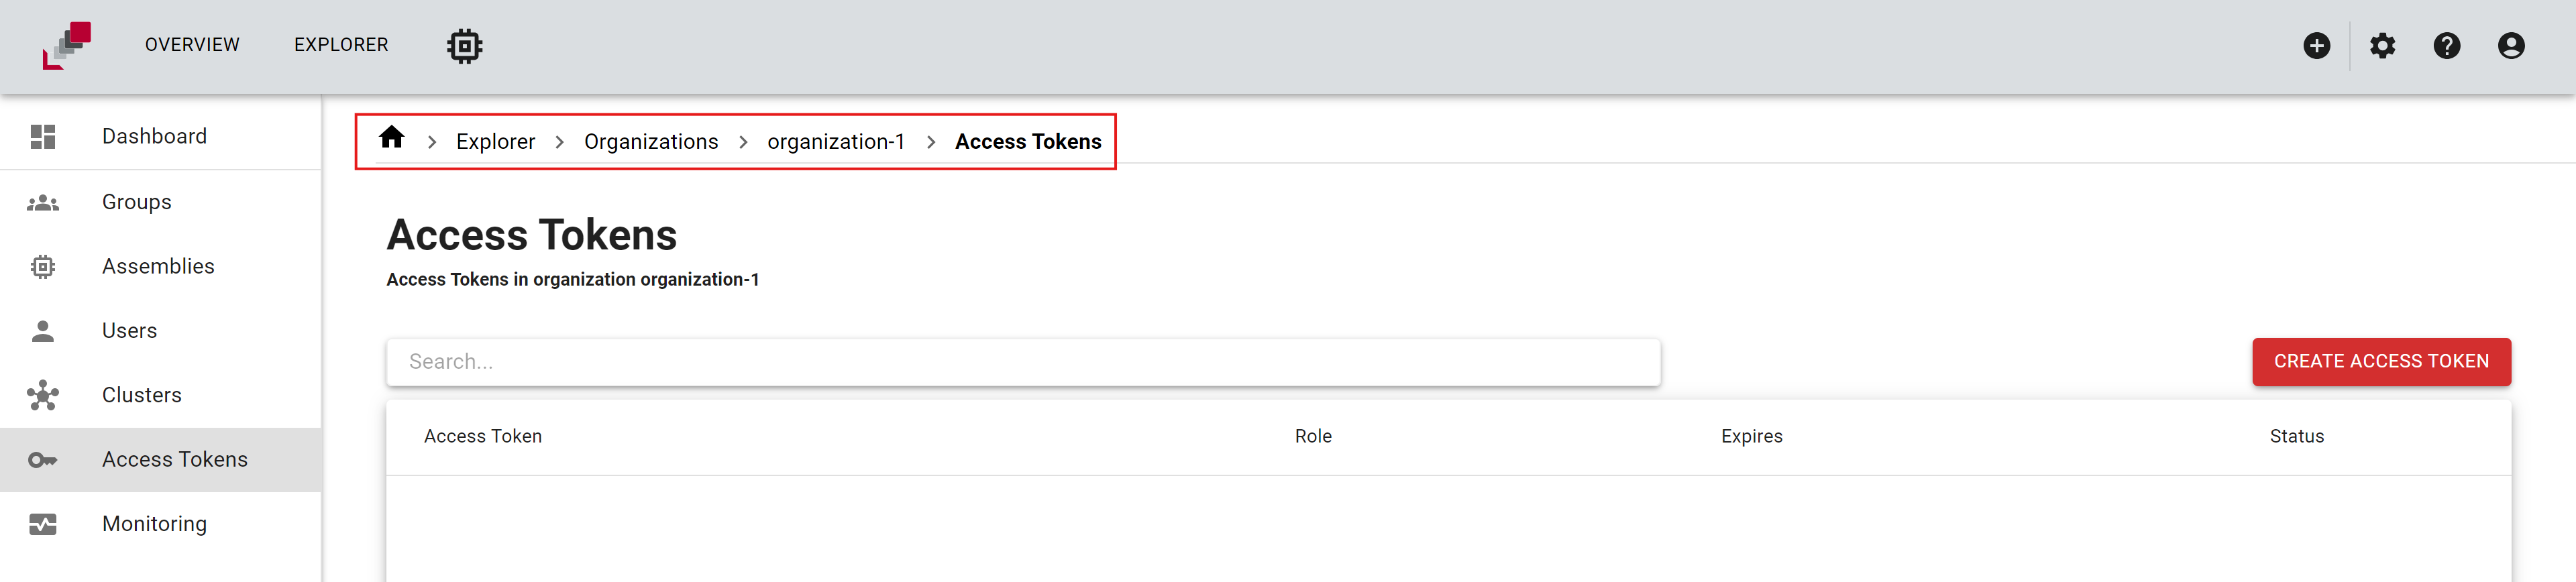Switch to the EXPLORER tab

coord(341,45)
